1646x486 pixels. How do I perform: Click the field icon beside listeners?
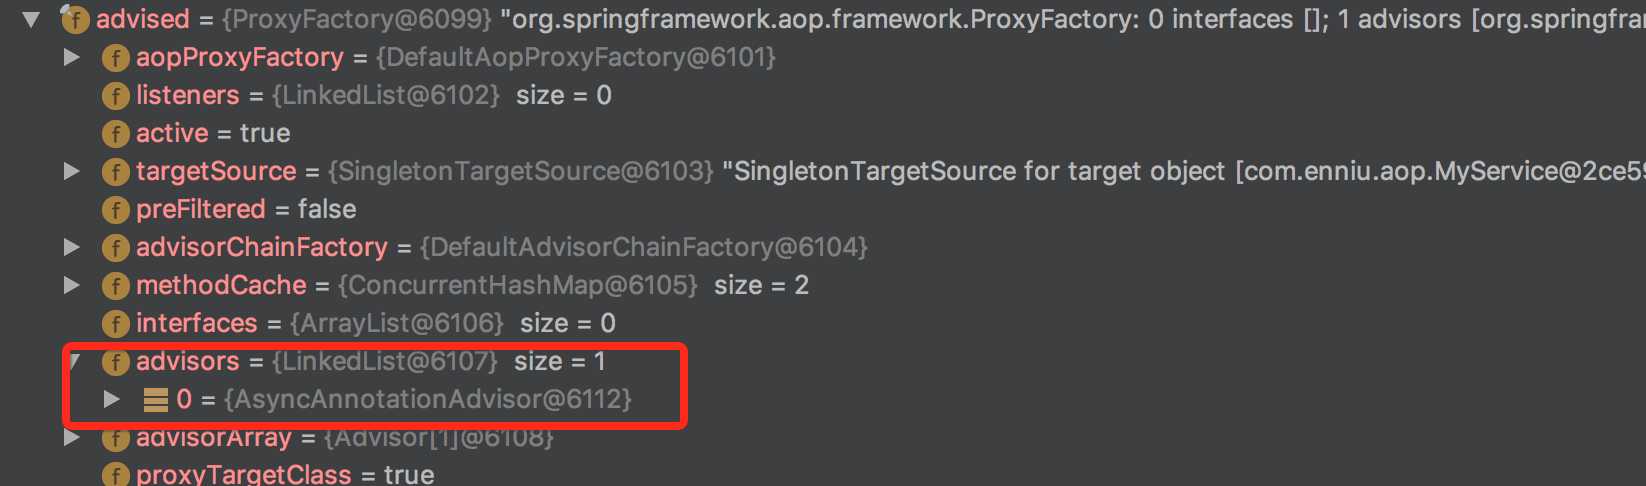116,96
